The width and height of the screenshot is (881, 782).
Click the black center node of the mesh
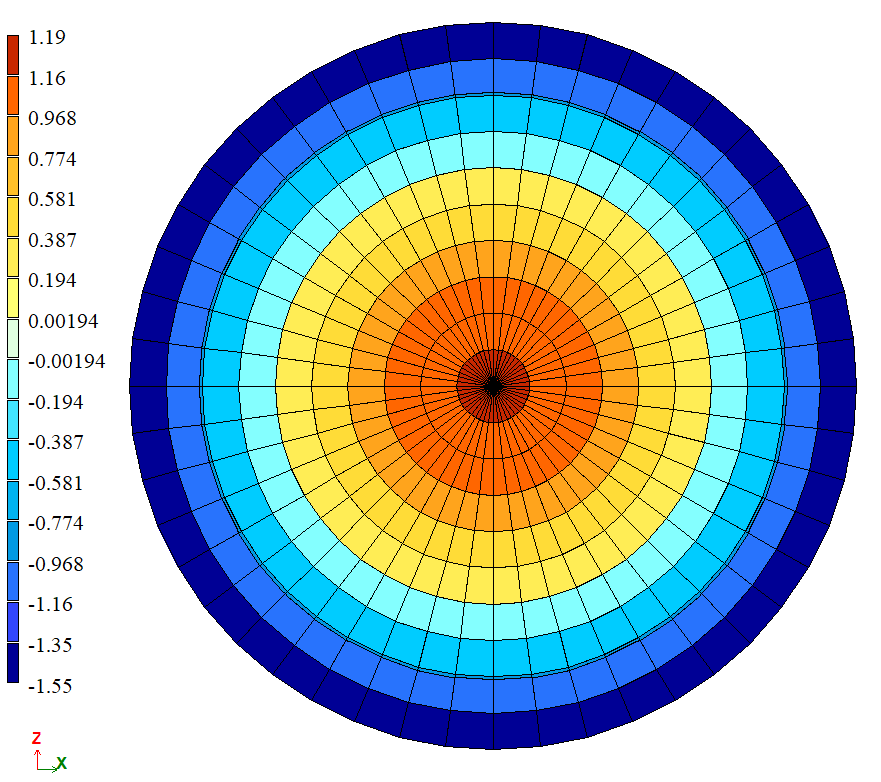[493, 385]
